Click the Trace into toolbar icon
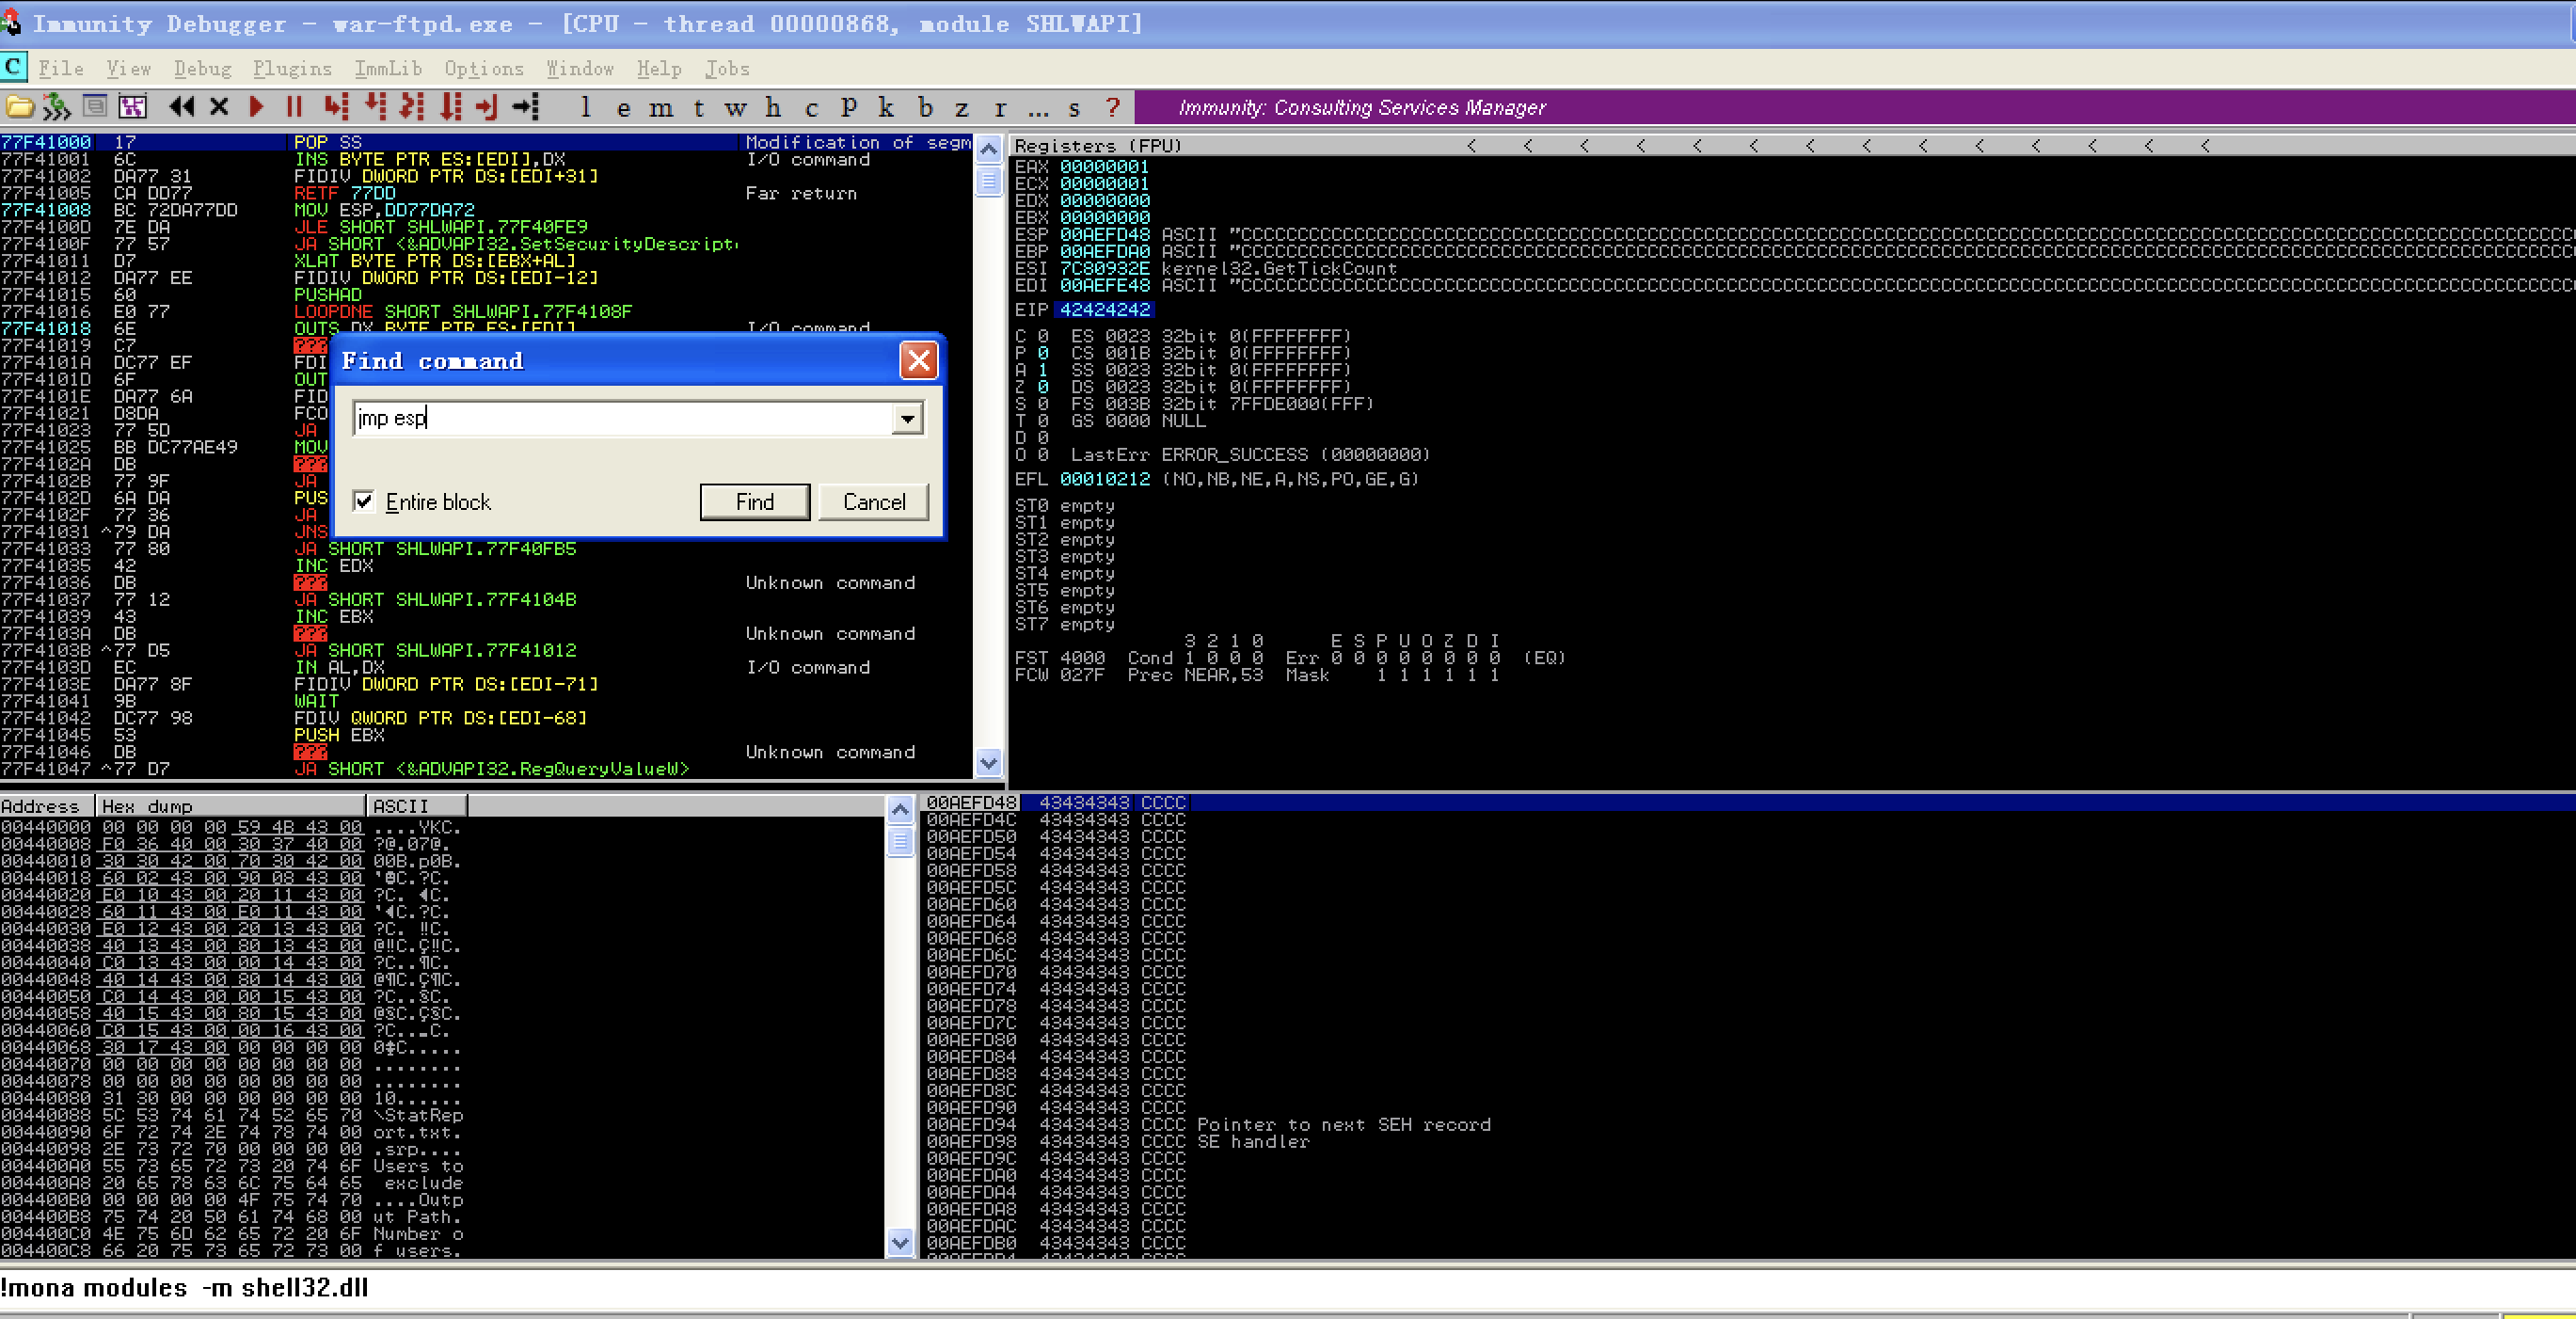This screenshot has height=1319, width=2576. click(412, 106)
